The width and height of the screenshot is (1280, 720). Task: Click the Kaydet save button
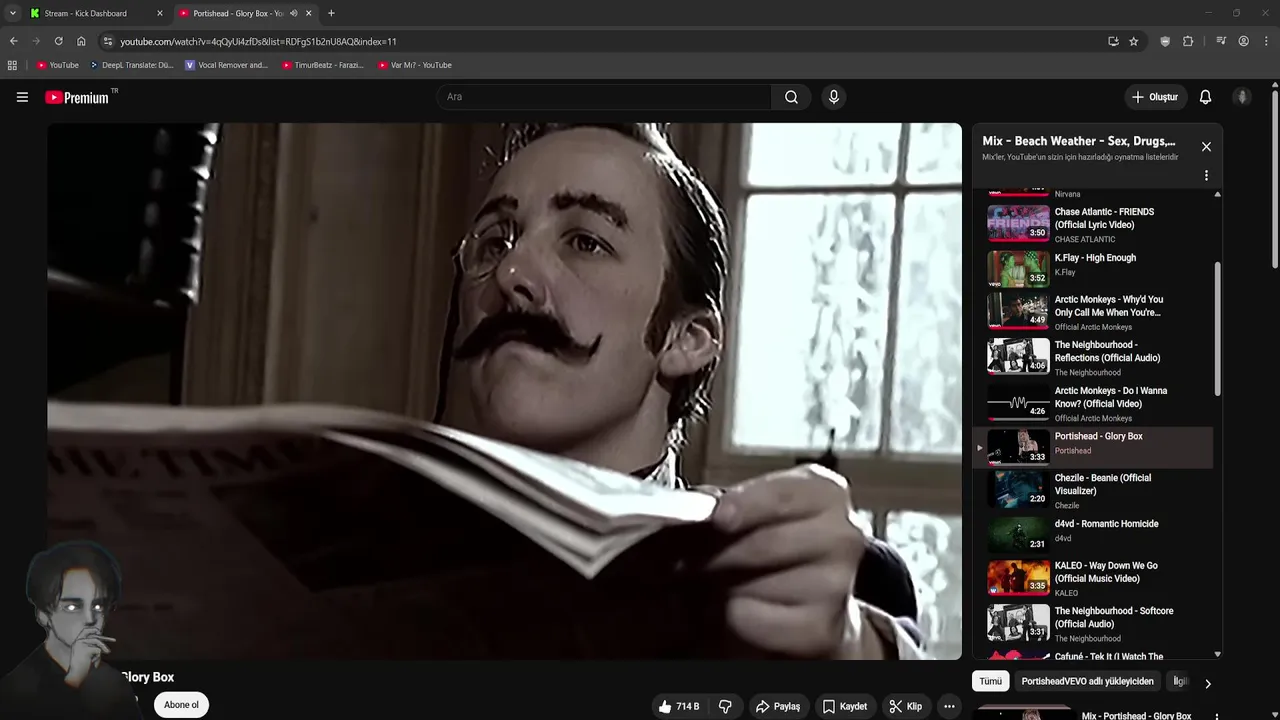845,706
